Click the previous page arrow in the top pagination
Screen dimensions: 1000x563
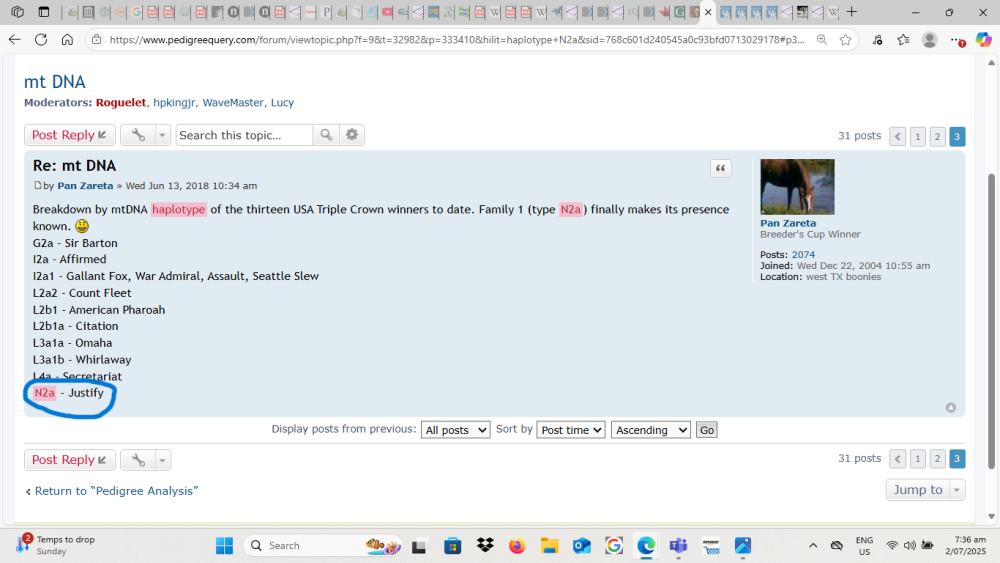click(898, 137)
